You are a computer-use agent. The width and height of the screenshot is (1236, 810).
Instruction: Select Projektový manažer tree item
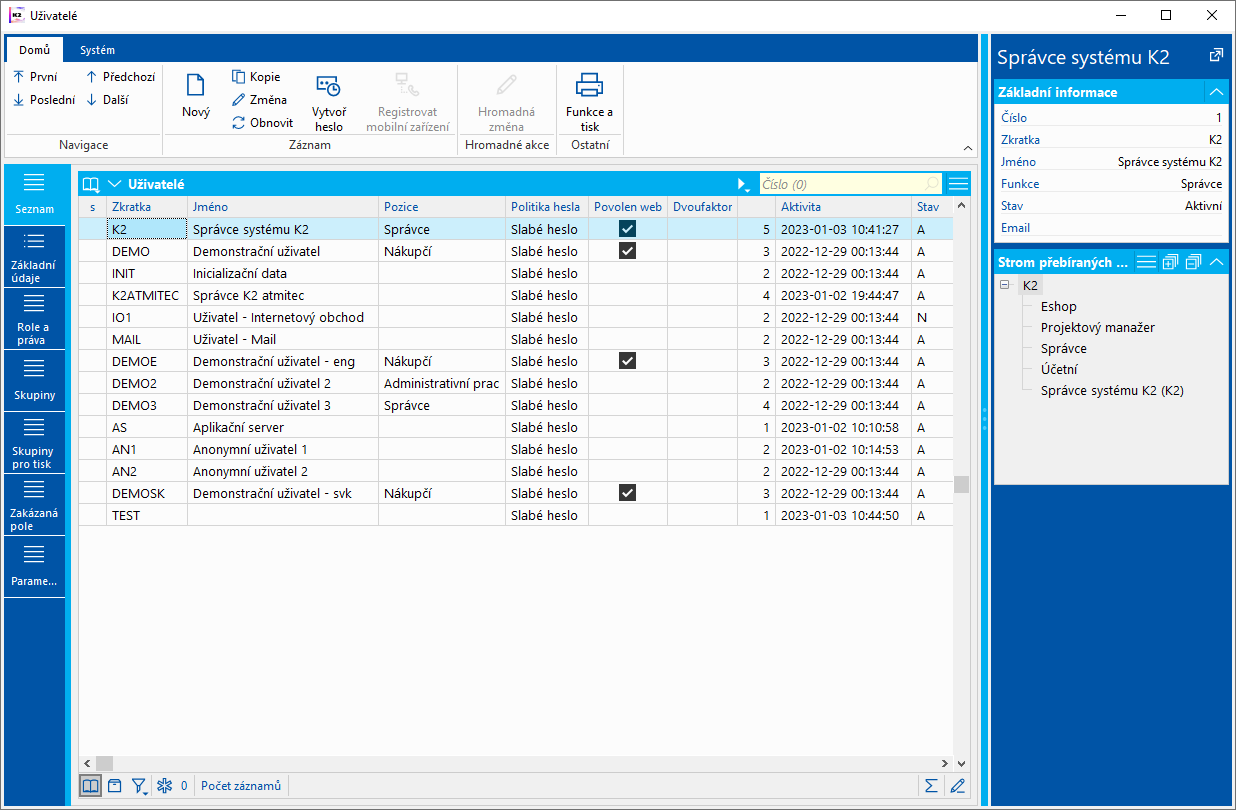[x=1097, y=328]
